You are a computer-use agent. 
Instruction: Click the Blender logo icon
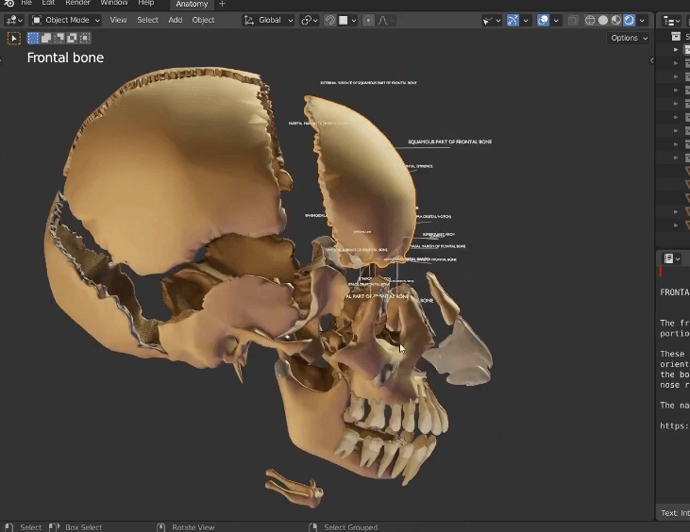(x=9, y=4)
